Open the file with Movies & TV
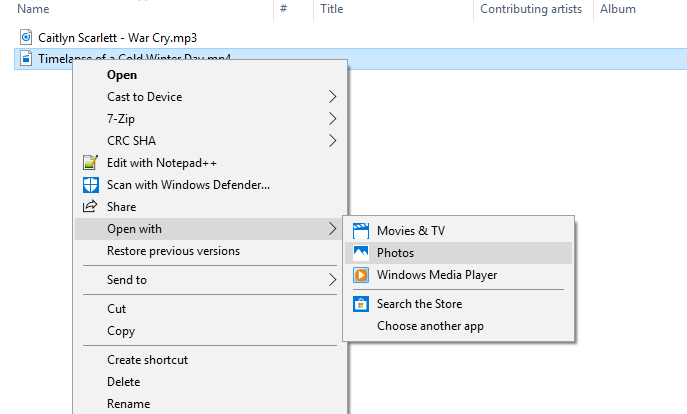This screenshot has width=687, height=414. pos(459,231)
